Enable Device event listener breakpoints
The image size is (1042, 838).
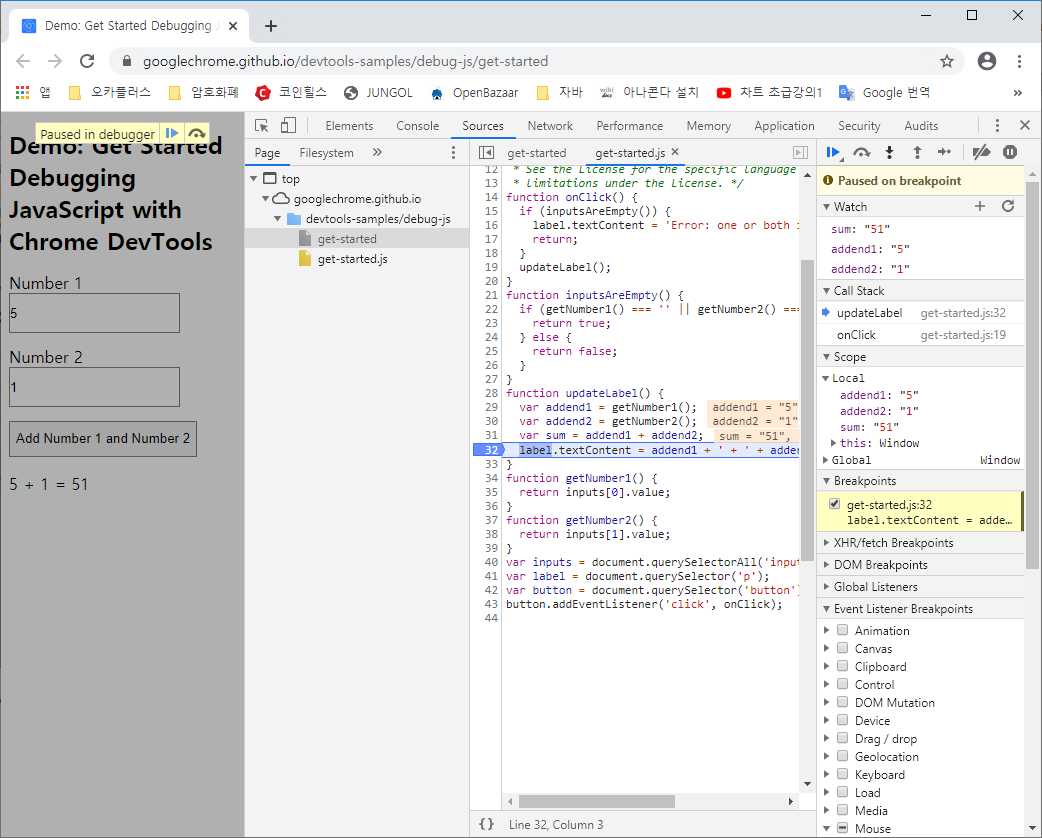[843, 719]
